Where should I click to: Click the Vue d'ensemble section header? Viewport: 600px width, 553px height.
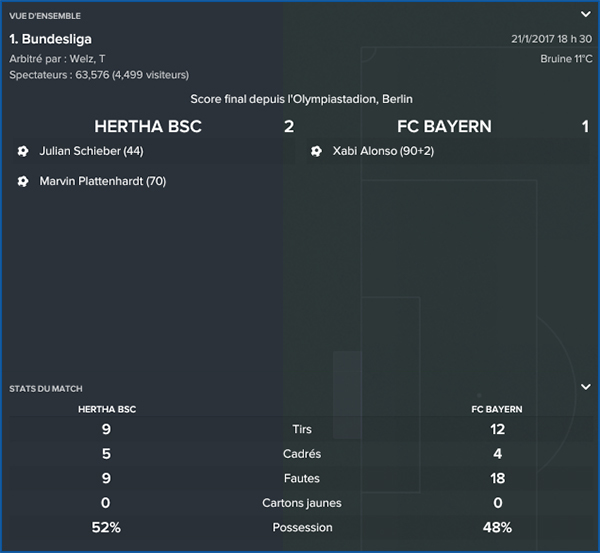[x=45, y=16]
